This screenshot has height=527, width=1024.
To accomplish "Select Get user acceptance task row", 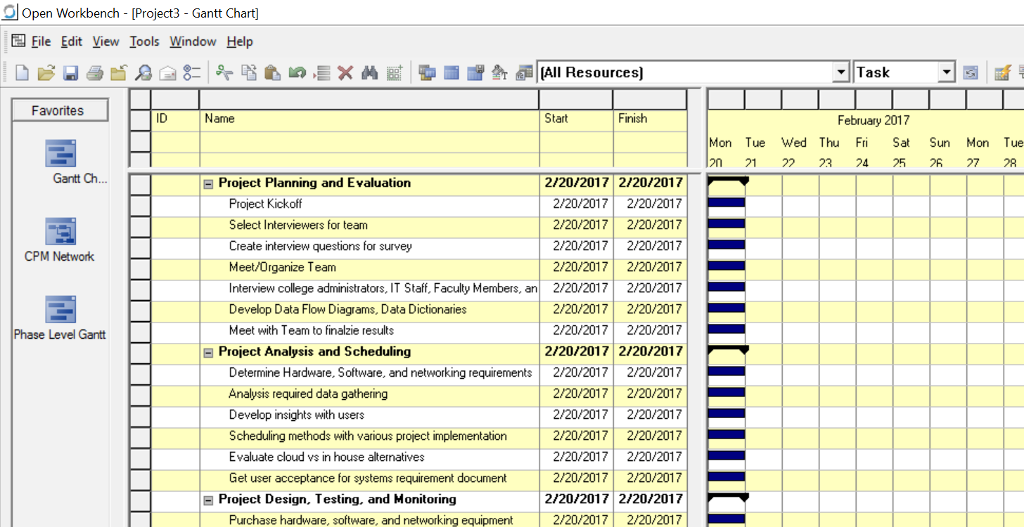I will tap(368, 478).
